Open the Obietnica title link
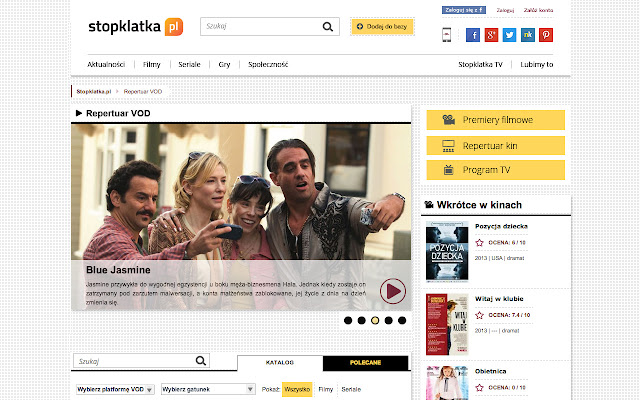640x400 pixels. (x=491, y=371)
